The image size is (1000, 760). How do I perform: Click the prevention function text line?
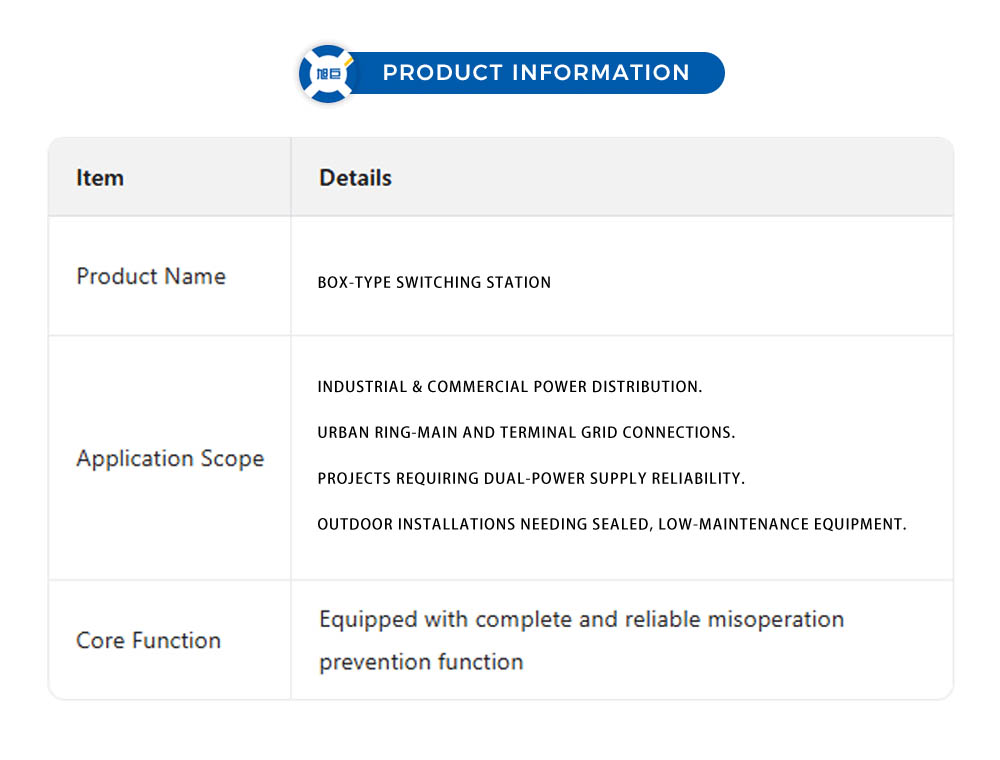421,662
